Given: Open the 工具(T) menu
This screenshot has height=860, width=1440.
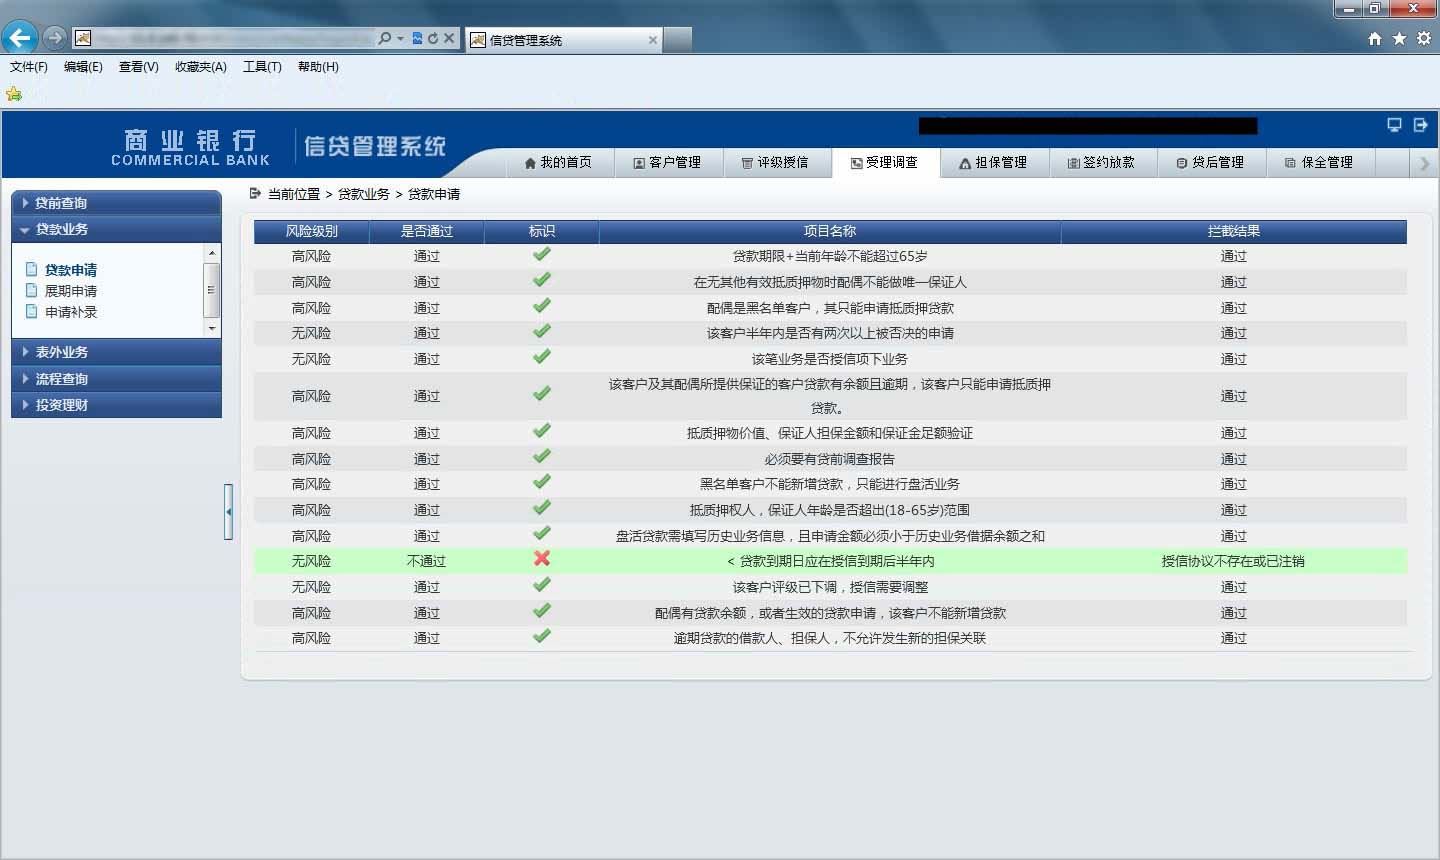Looking at the screenshot, I should pyautogui.click(x=262, y=67).
